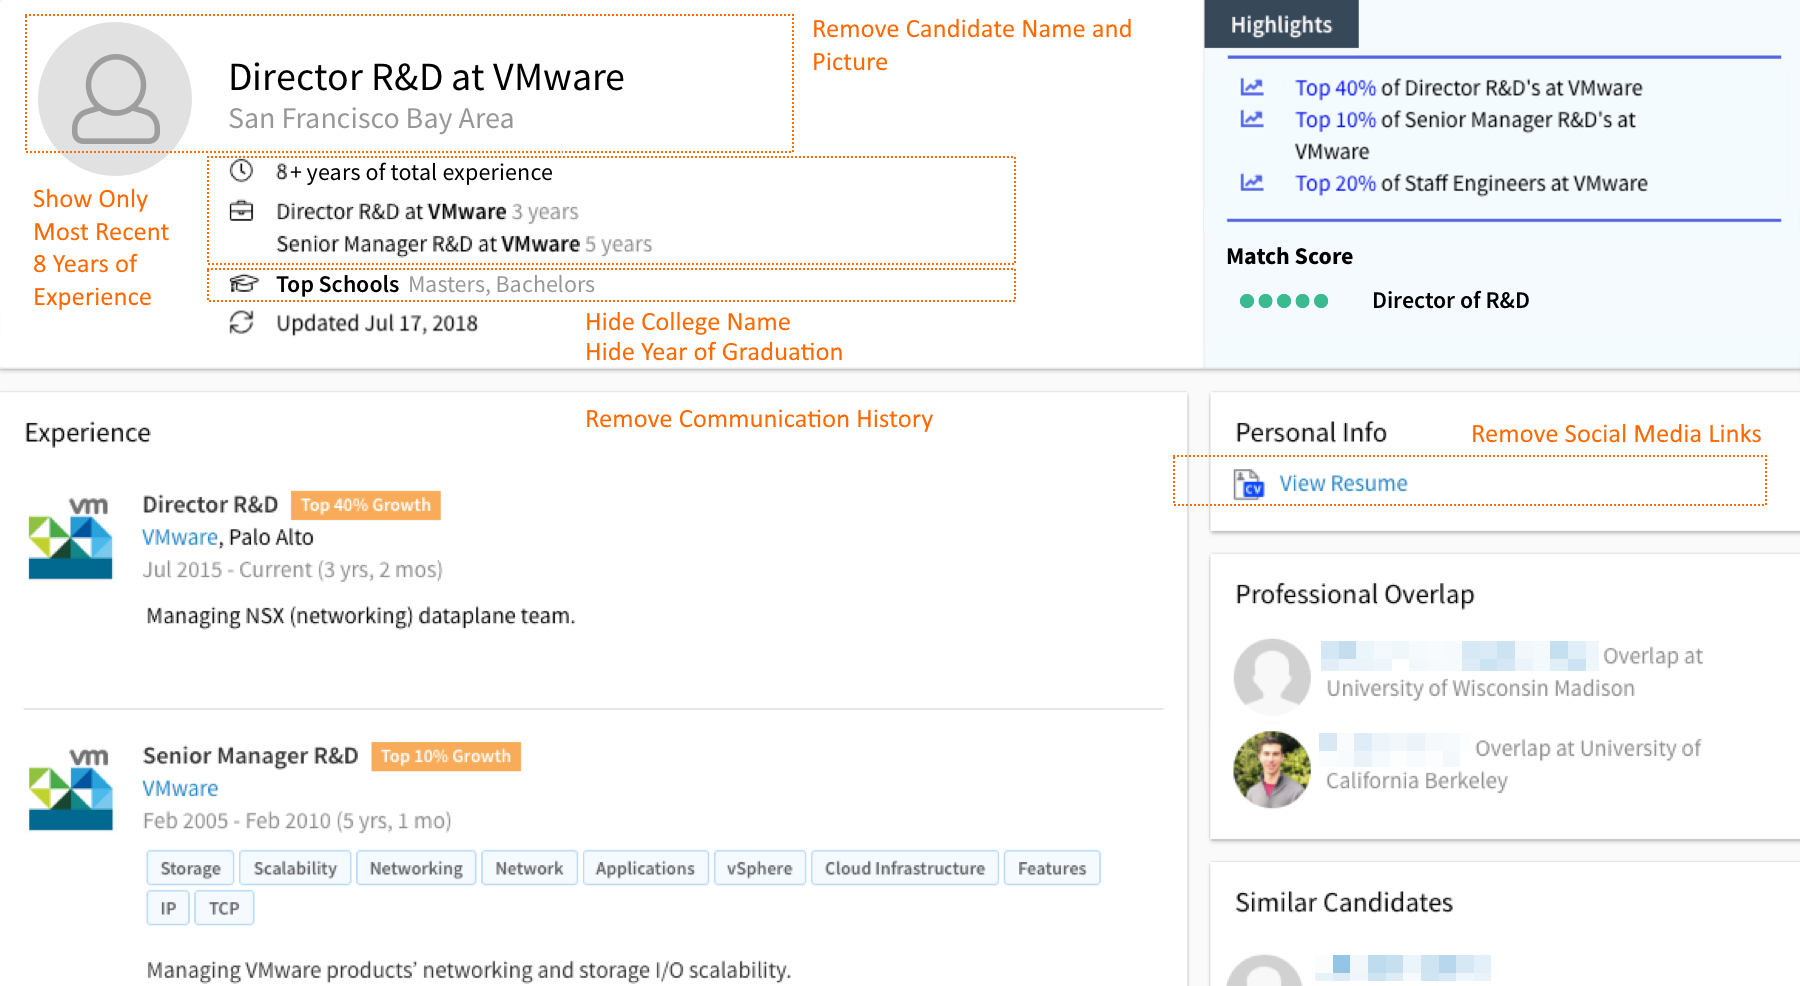
Task: Select the vSphere skill tag
Action: click(760, 868)
